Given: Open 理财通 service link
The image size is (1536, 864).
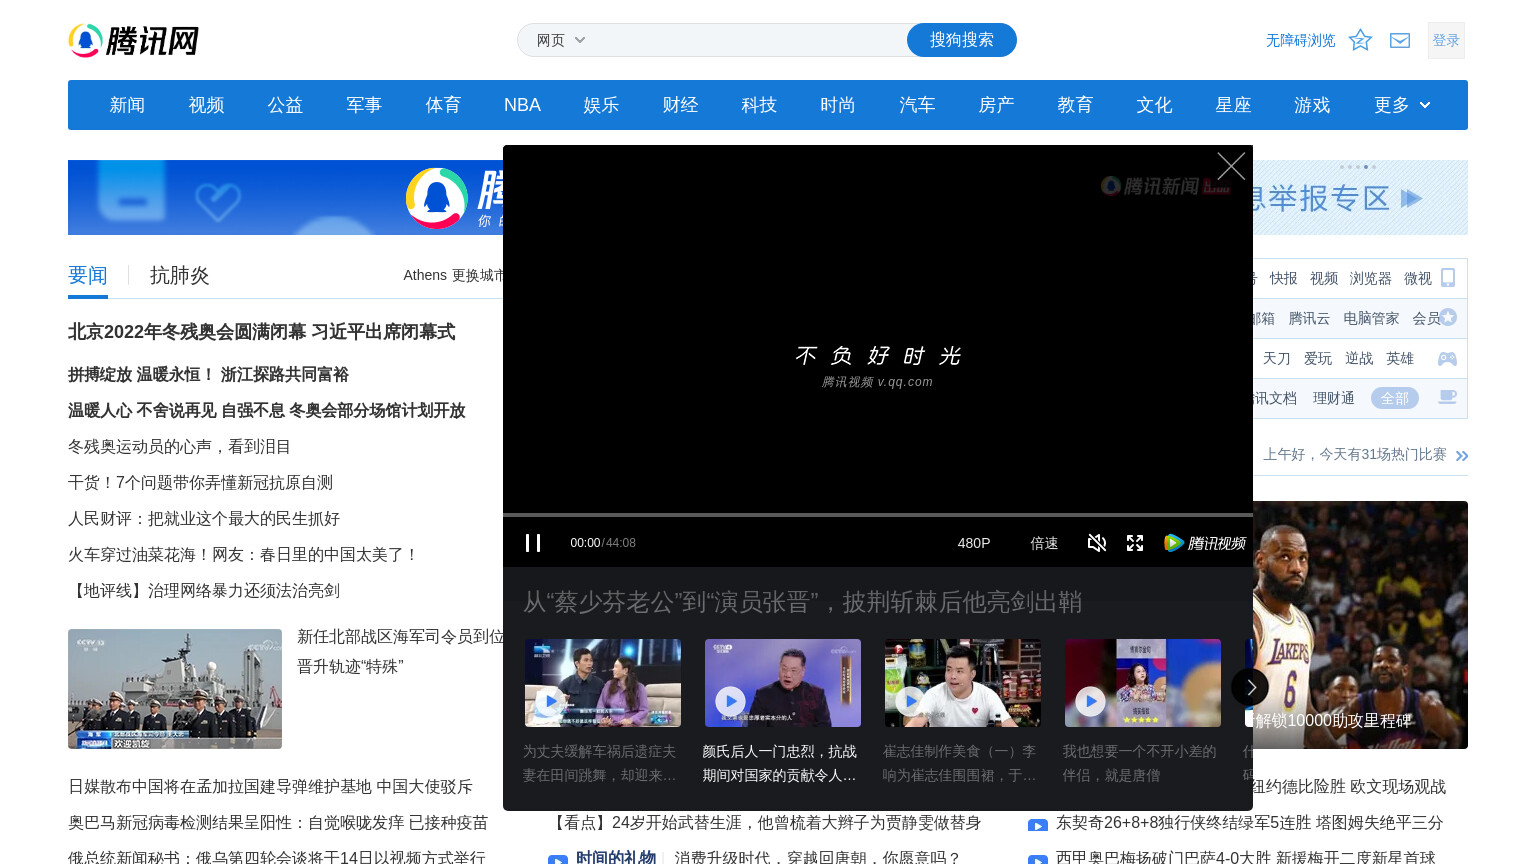Looking at the screenshot, I should [1333, 398].
